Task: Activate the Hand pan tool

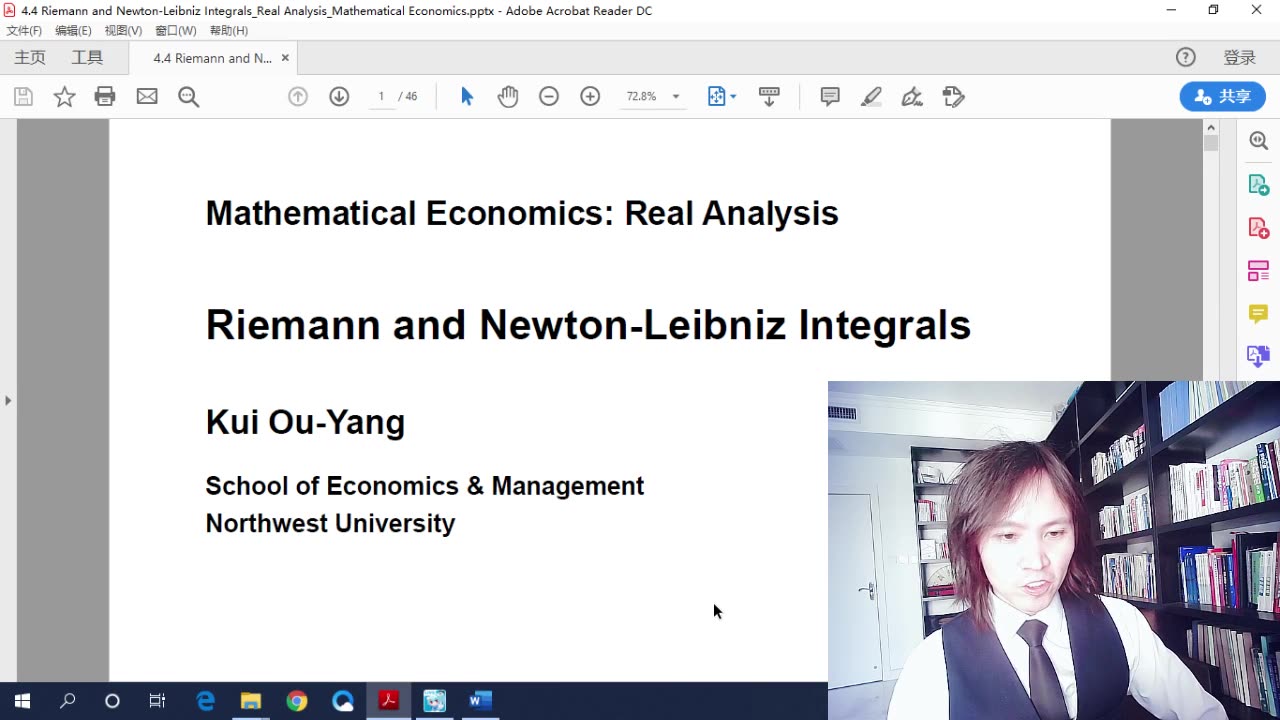Action: point(508,97)
